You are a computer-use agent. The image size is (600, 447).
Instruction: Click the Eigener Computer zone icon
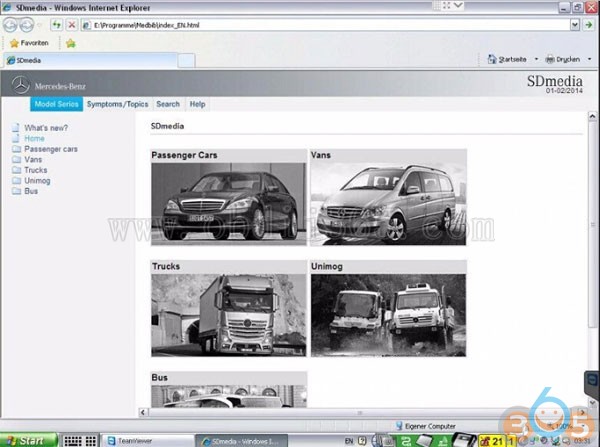[399, 426]
